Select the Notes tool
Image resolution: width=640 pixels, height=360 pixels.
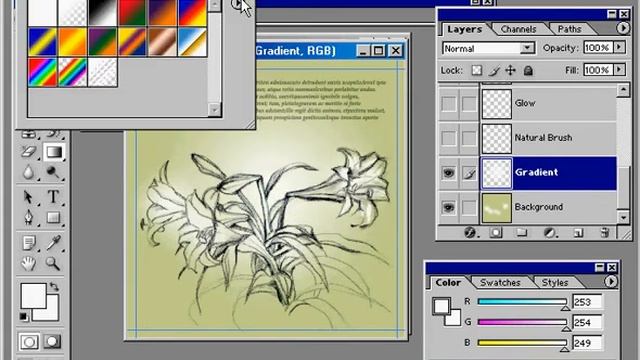pos(28,243)
